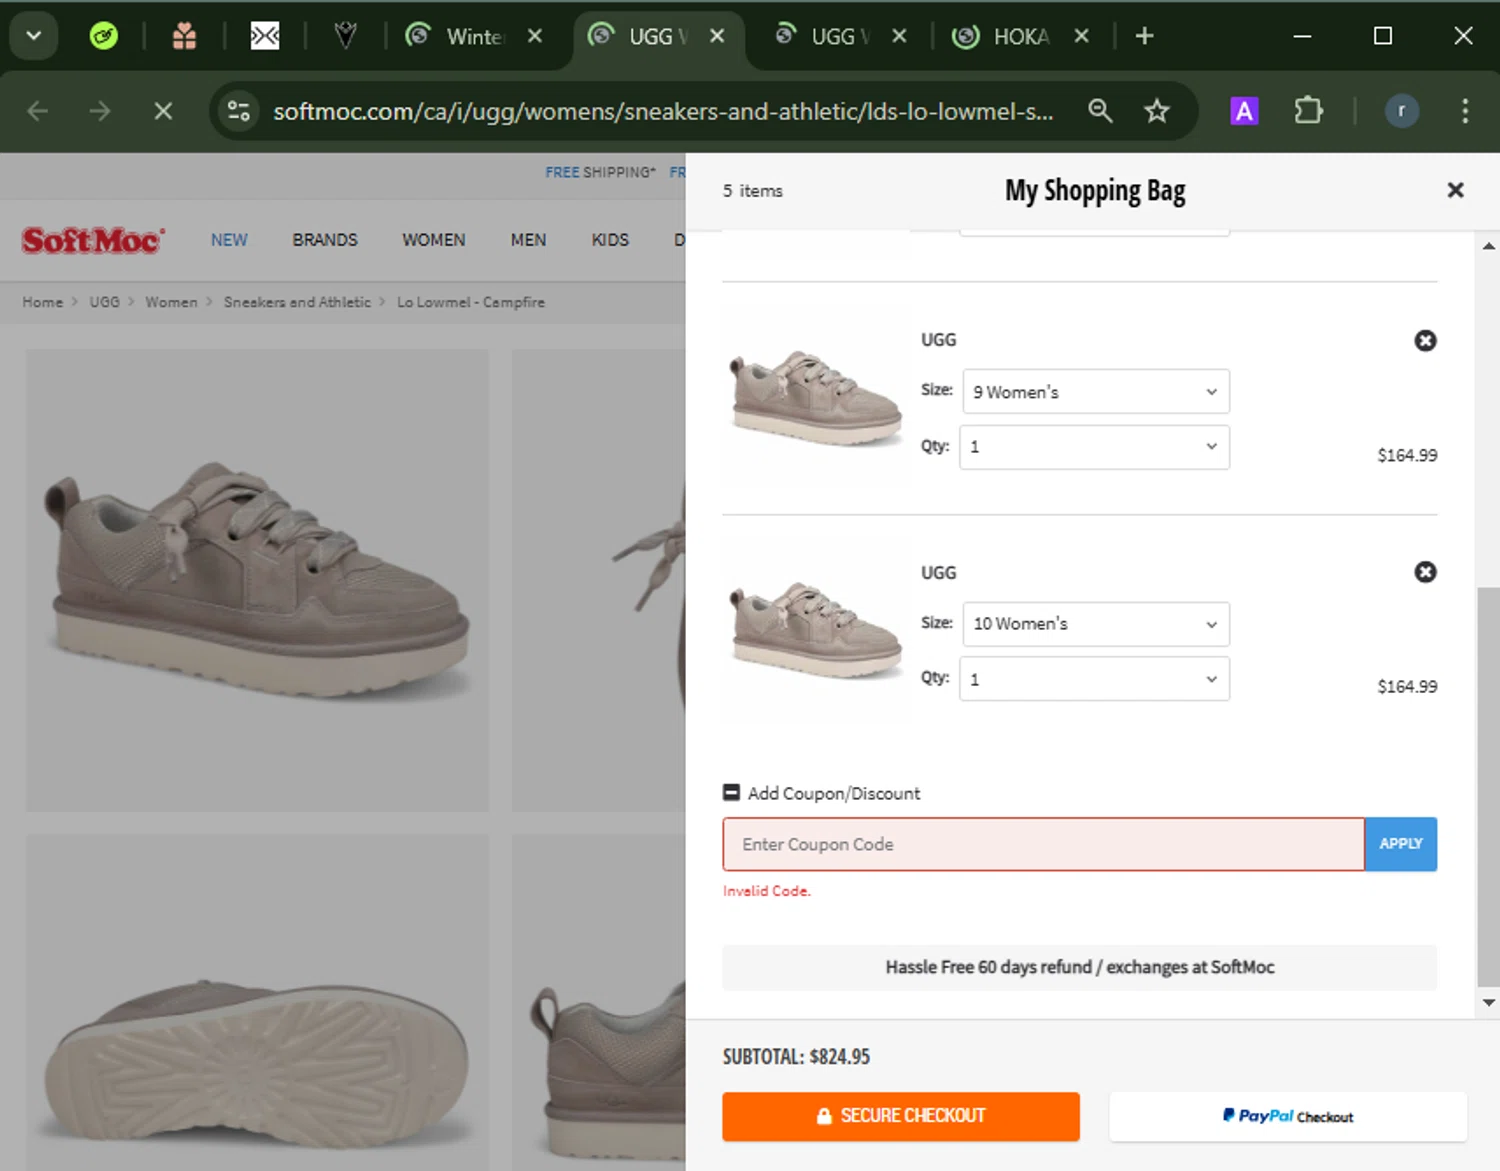The height and width of the screenshot is (1171, 1500).
Task: Open the purple A extension
Action: pos(1244,111)
